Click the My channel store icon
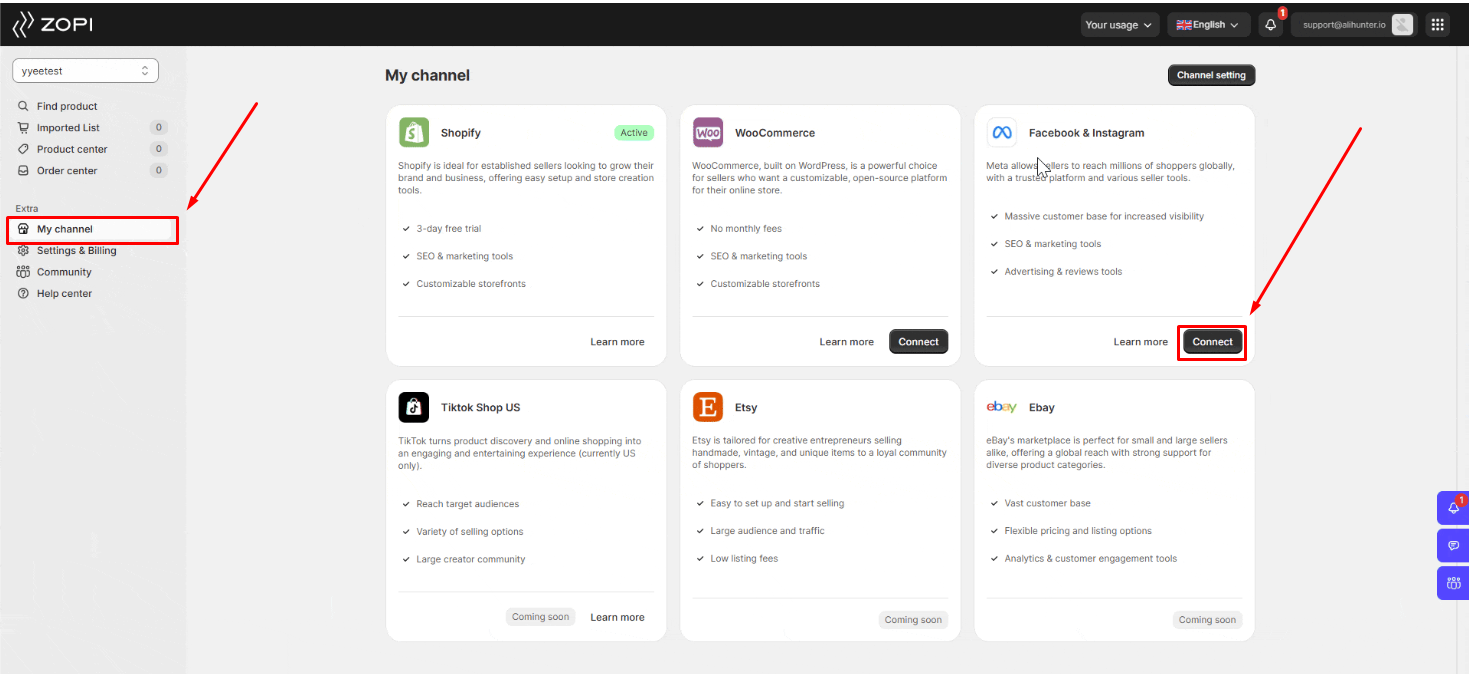Viewport: 1469px width, 674px height. (x=23, y=229)
